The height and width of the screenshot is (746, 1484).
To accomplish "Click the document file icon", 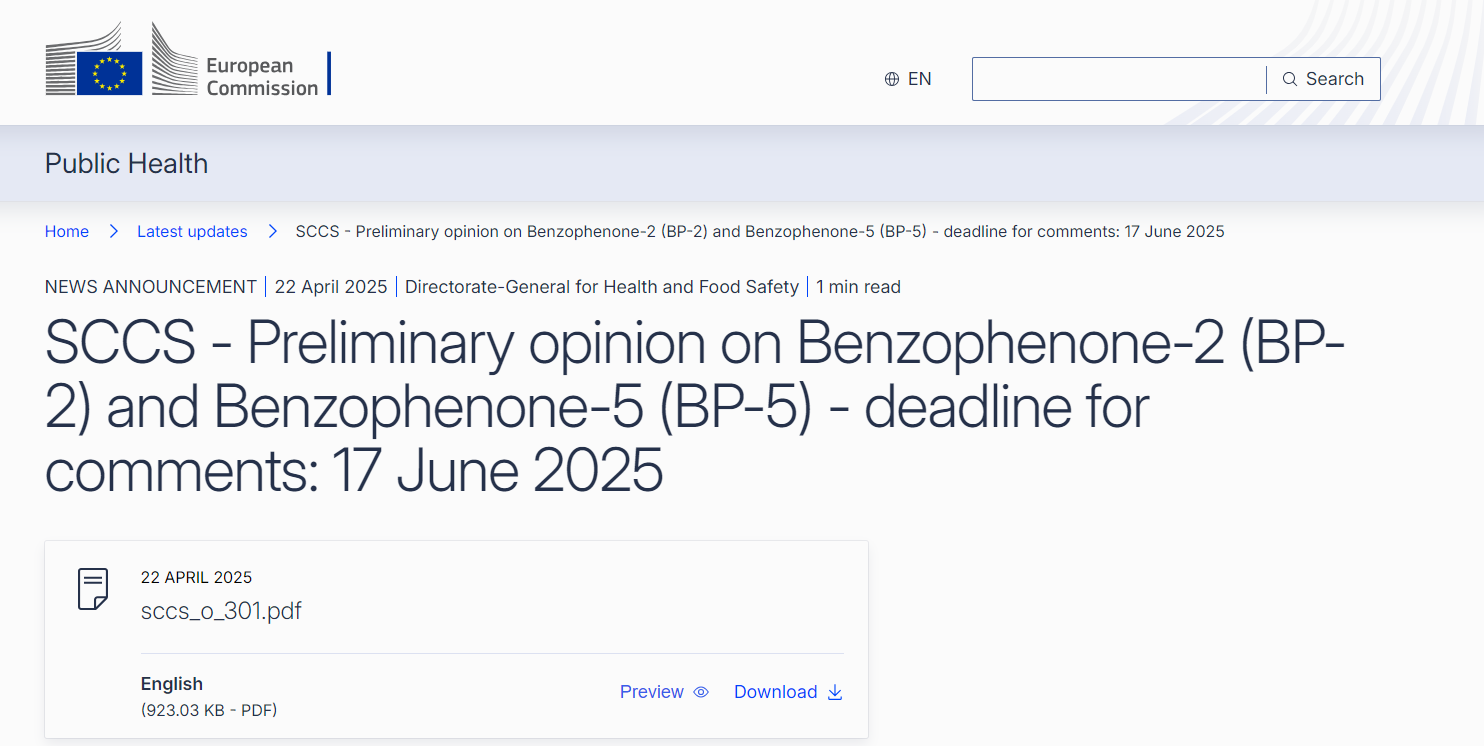I will (93, 589).
